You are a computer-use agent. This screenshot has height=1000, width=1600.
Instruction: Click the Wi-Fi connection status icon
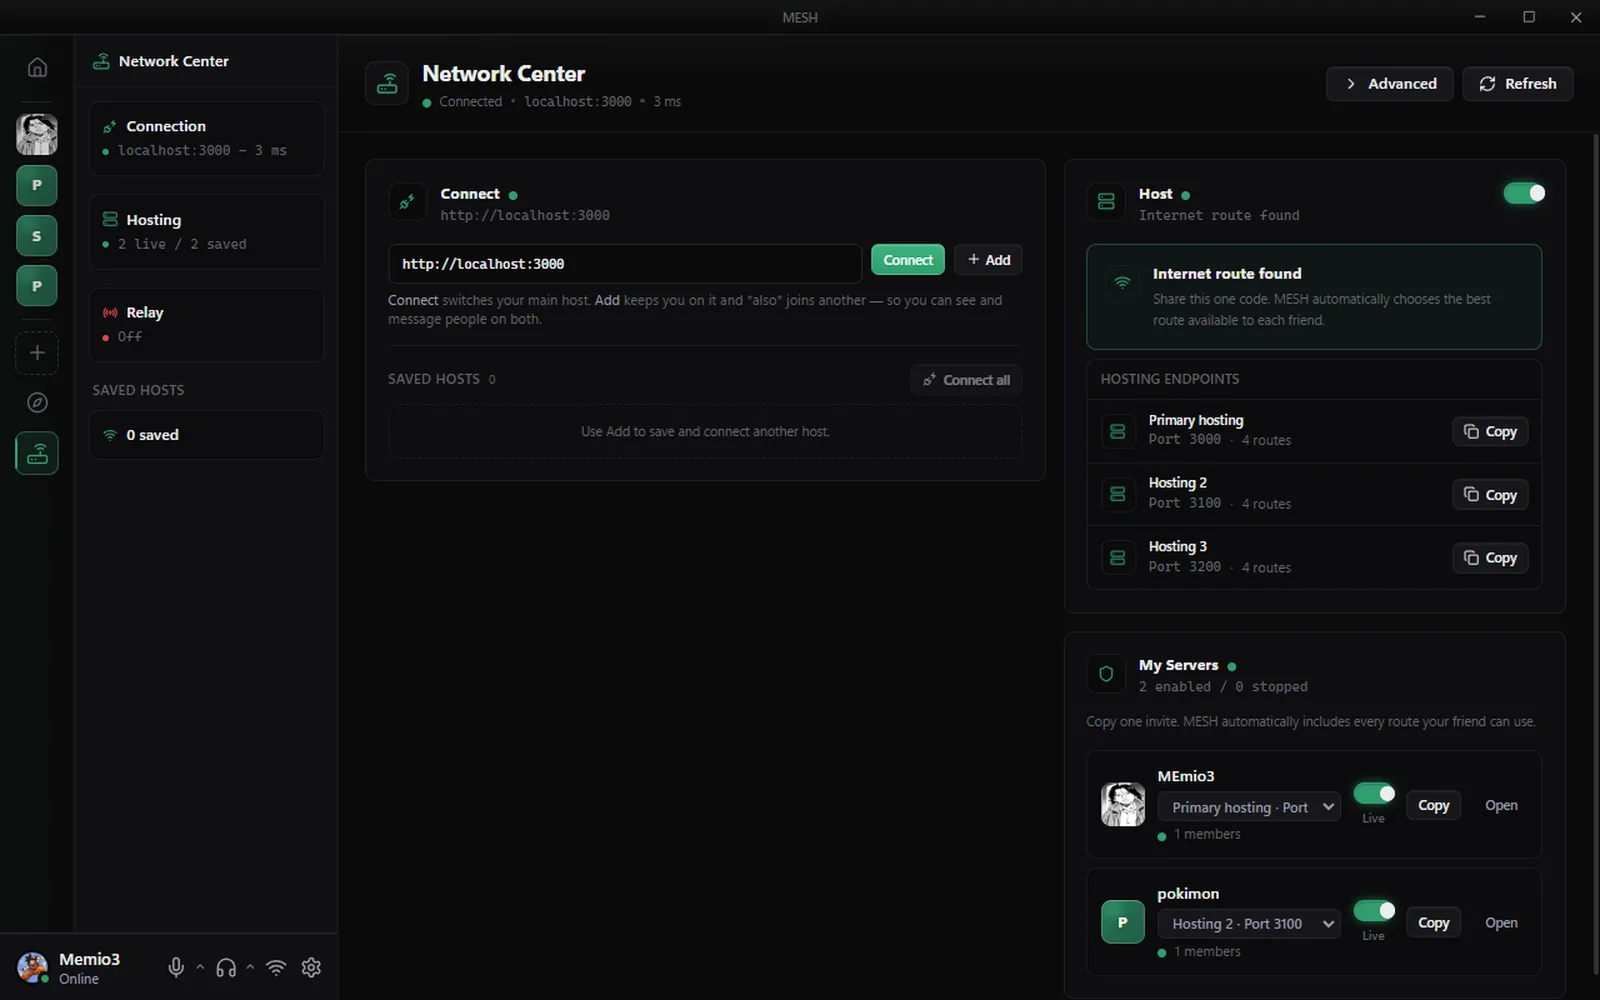point(276,967)
